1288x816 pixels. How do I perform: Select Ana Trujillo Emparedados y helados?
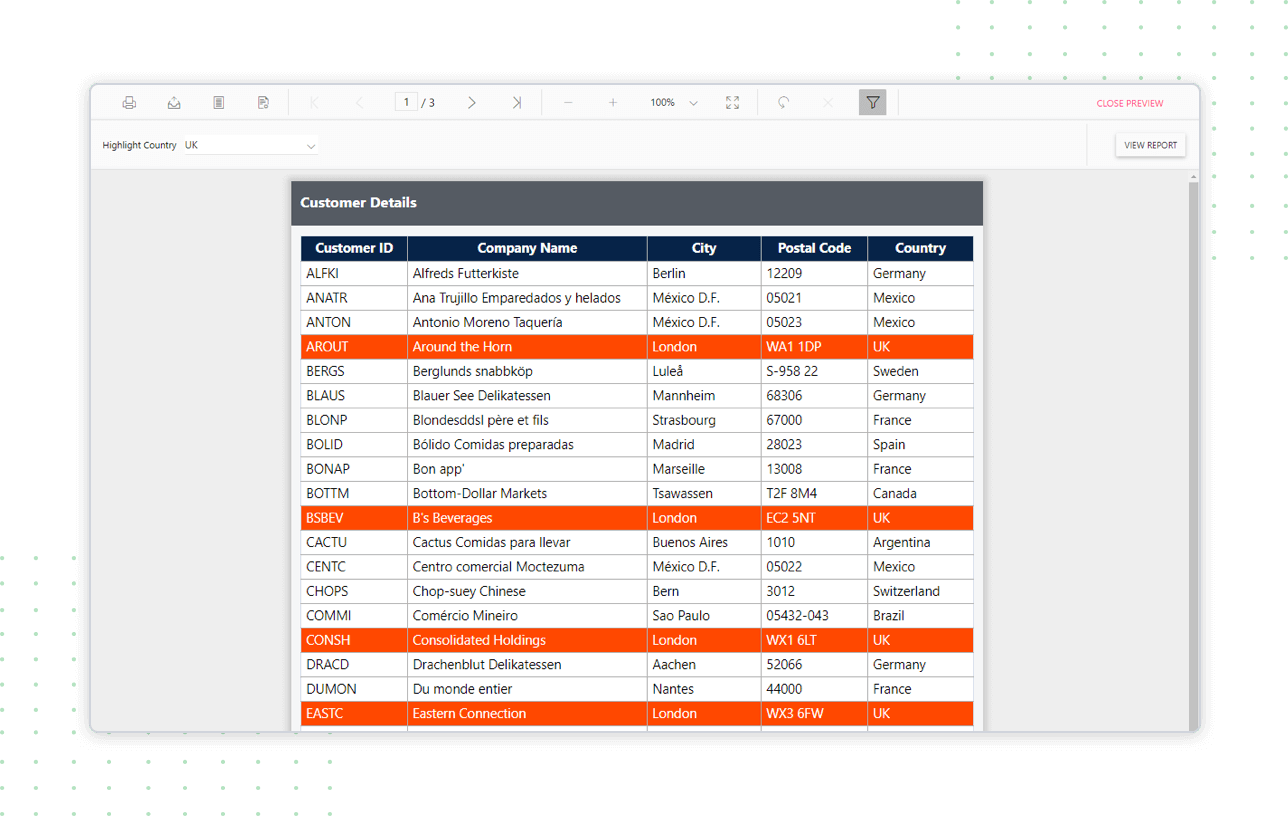point(527,298)
